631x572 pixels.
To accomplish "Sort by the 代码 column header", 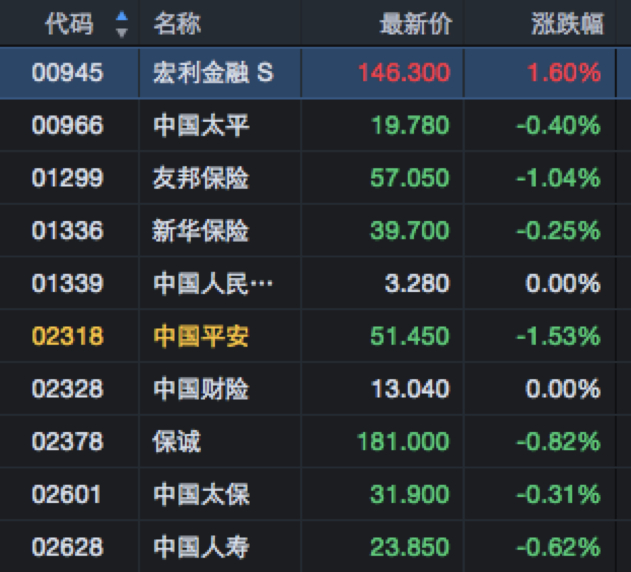I will 69,24.
